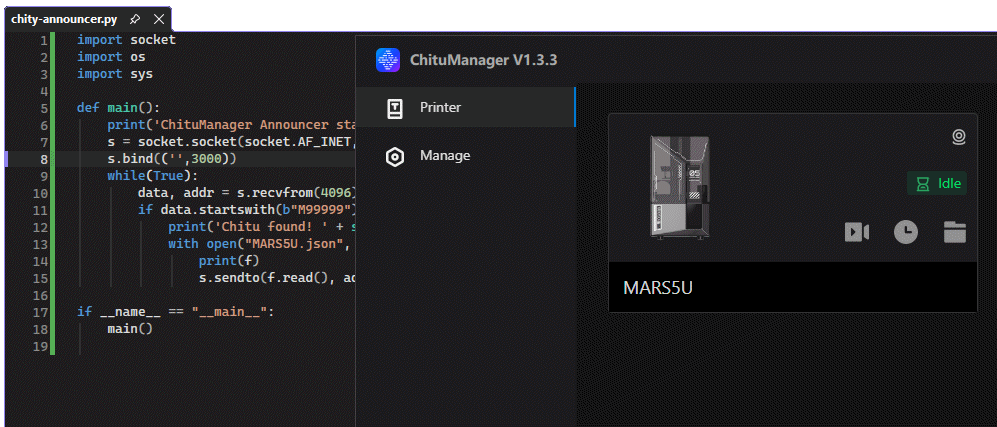The width and height of the screenshot is (997, 427).
Task: Click the hourglass icon in the Idle badge
Action: click(x=922, y=184)
